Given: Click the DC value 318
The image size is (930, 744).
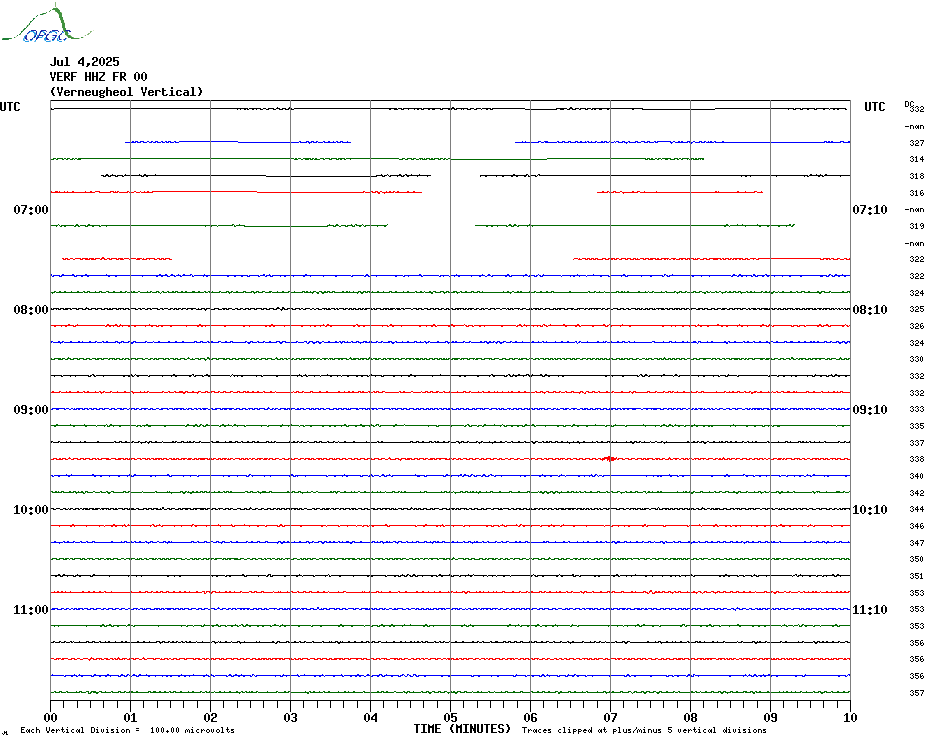Looking at the screenshot, I should point(917,176).
